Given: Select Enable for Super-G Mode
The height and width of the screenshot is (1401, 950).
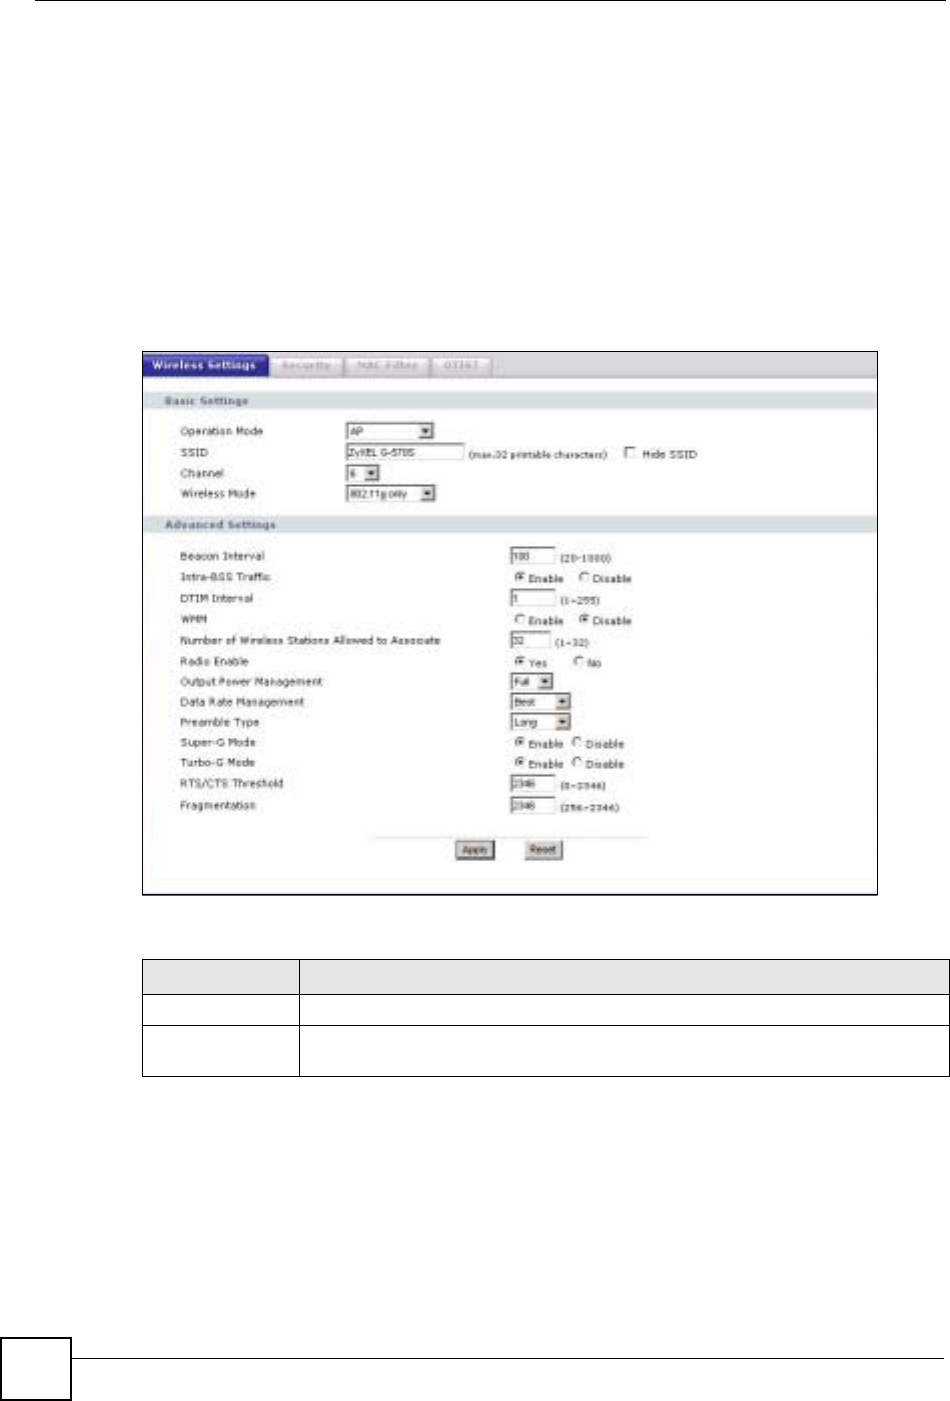Looking at the screenshot, I should pos(520,742).
